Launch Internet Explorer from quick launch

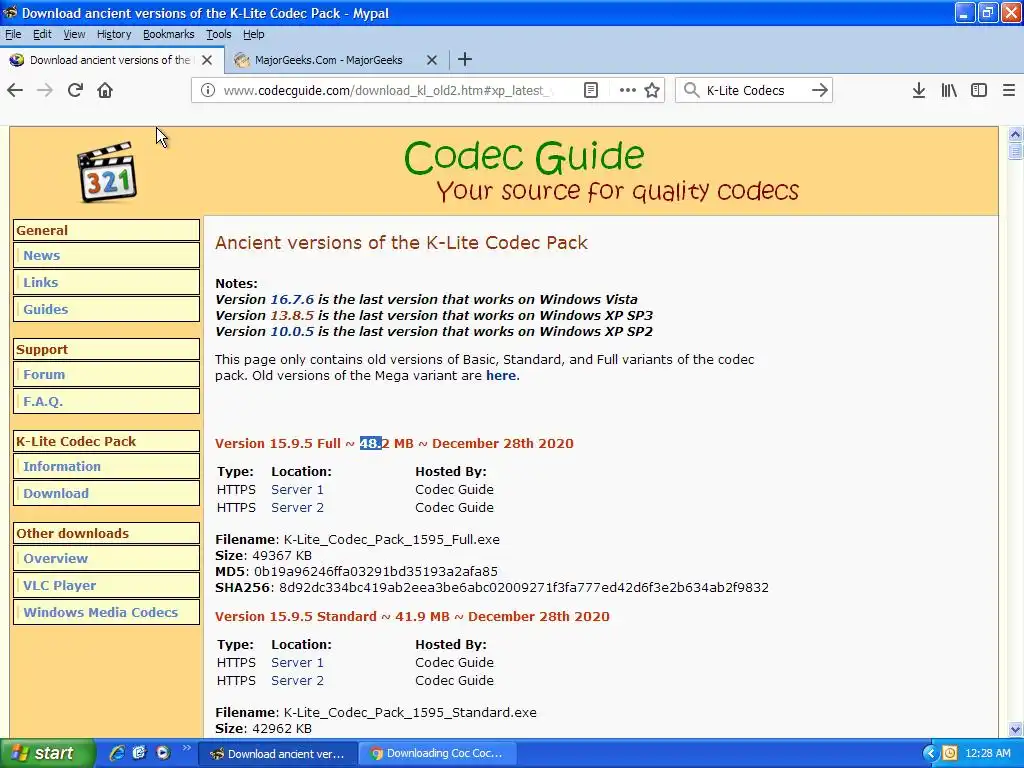pyautogui.click(x=117, y=753)
